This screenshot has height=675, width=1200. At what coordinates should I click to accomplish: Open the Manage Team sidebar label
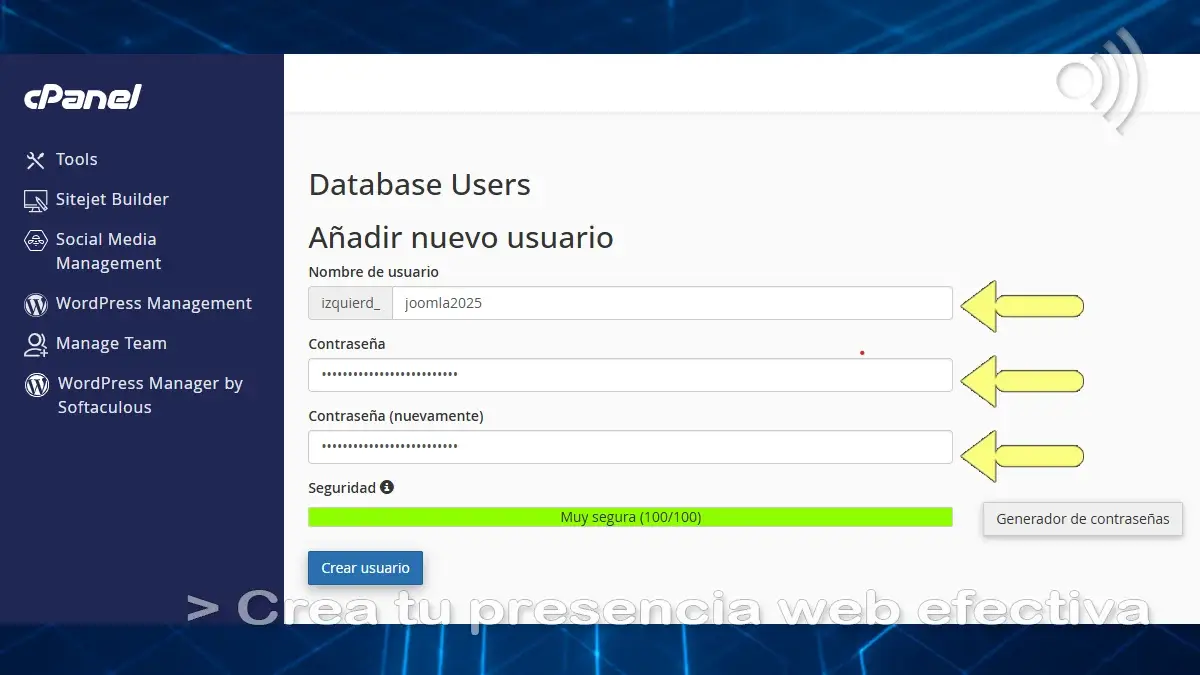[111, 344]
